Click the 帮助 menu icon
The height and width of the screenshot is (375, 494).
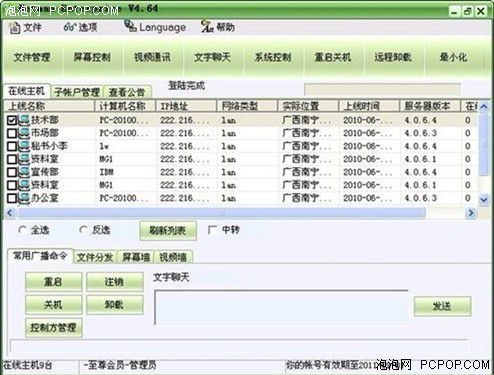click(207, 26)
